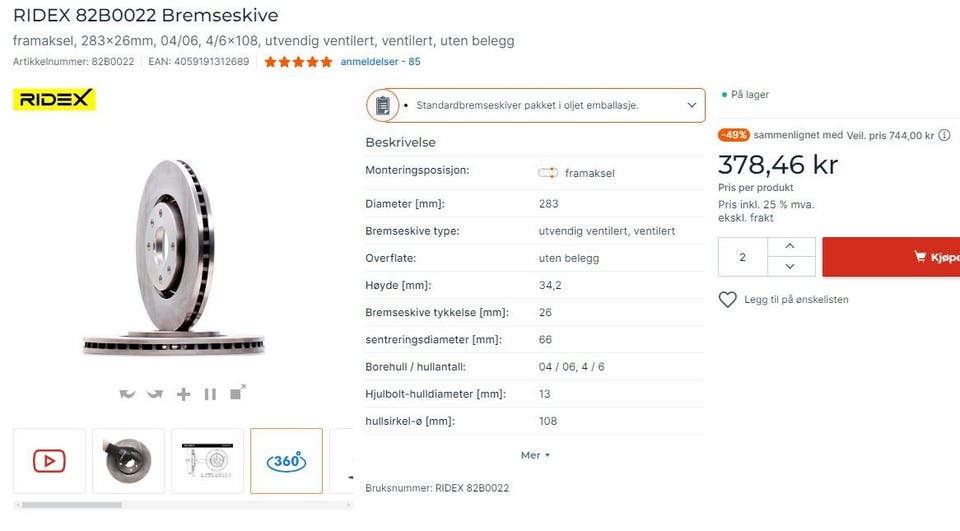This screenshot has height=531, width=960.
Task: Increase the quantity with the up arrow
Action: coord(791,246)
